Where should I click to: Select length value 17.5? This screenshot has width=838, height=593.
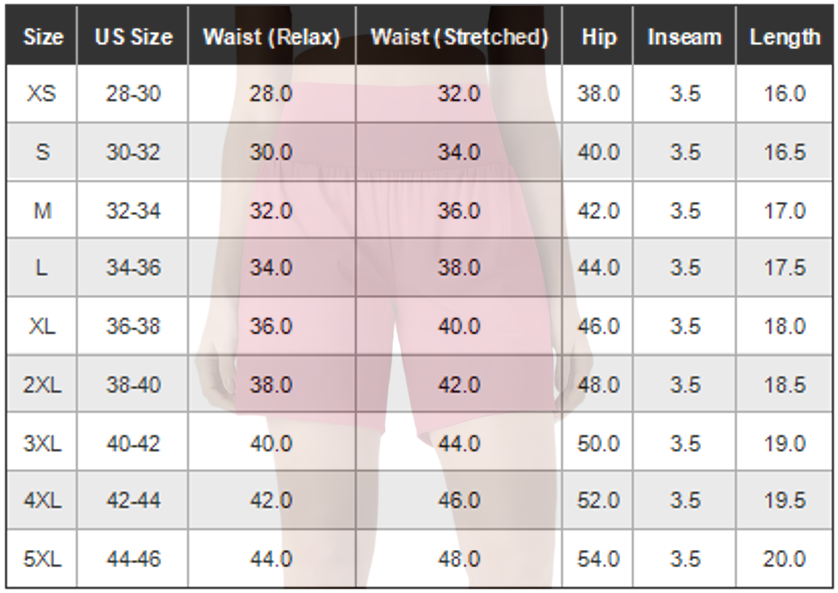(784, 267)
